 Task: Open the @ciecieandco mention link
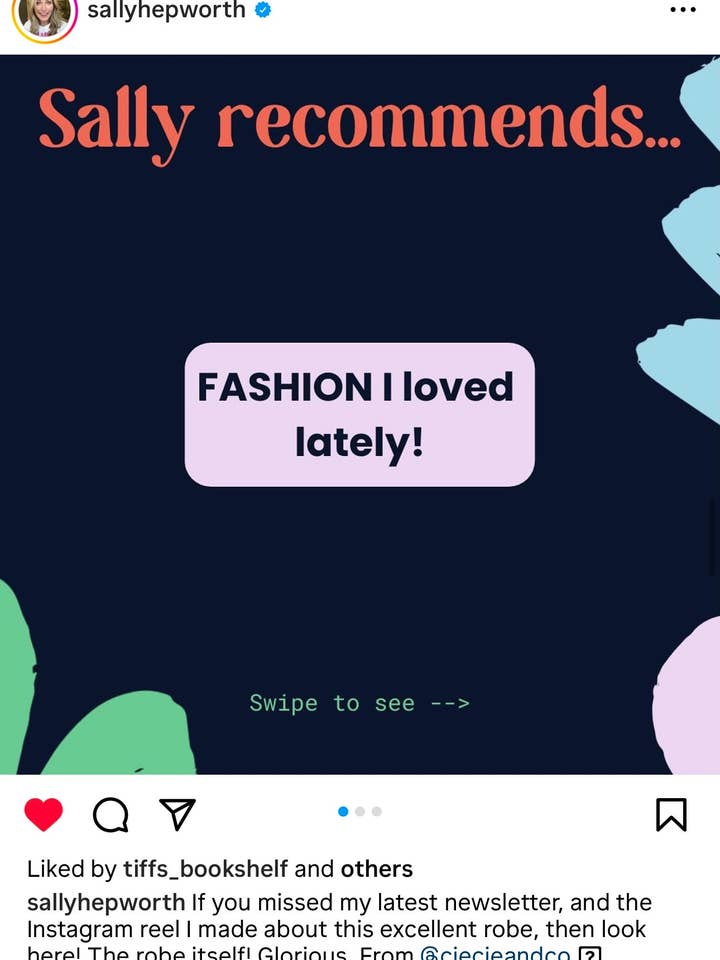pos(495,953)
